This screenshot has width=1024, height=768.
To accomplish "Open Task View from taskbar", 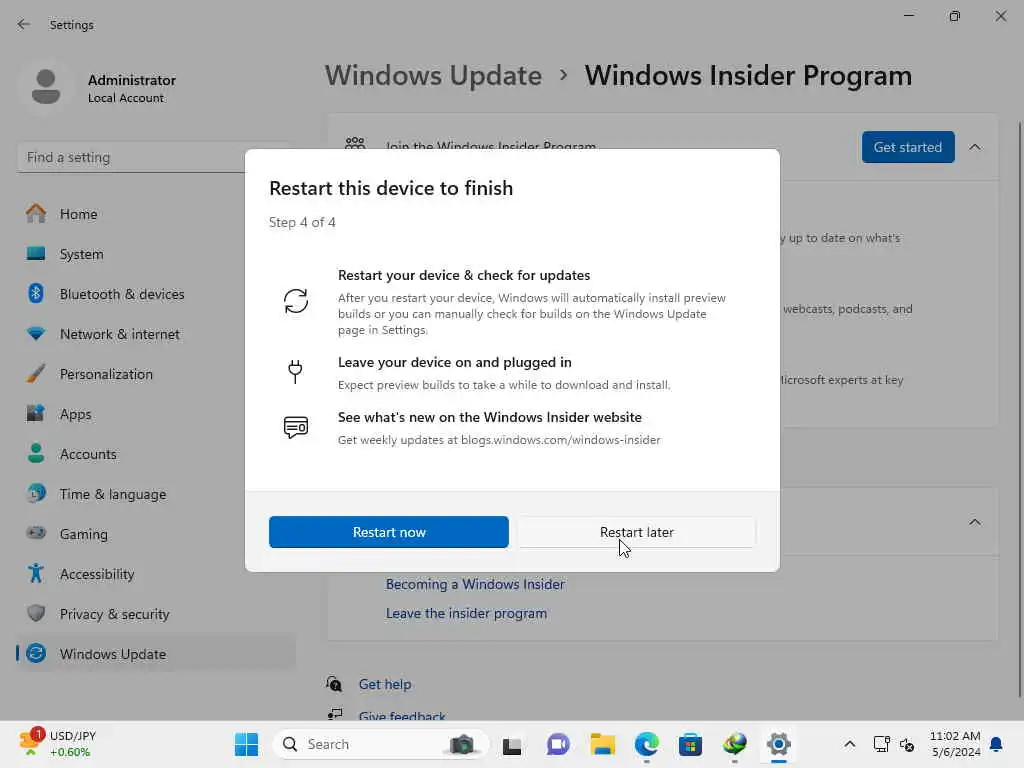I will tap(512, 744).
